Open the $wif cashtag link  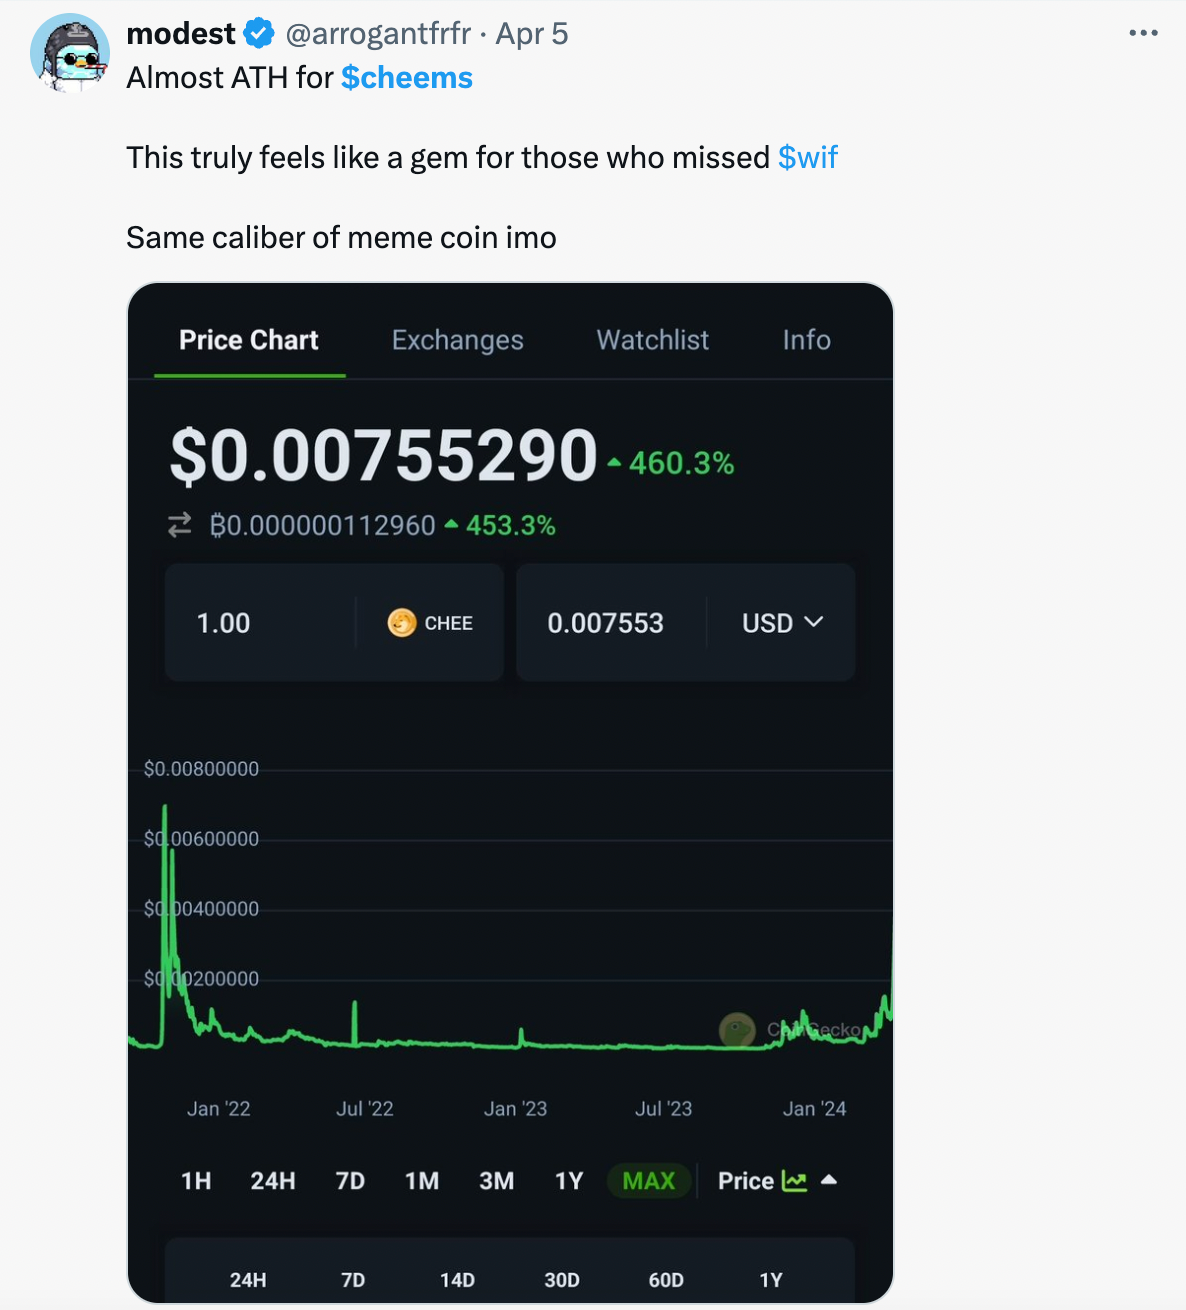(x=808, y=158)
